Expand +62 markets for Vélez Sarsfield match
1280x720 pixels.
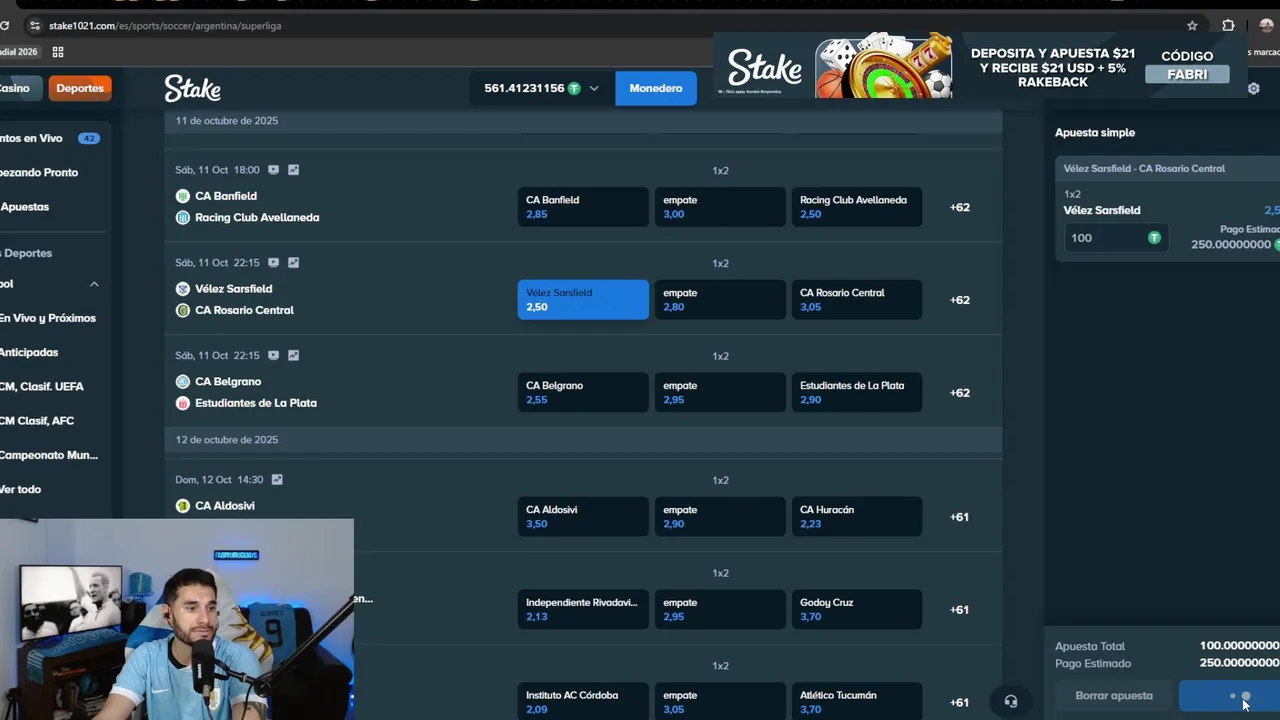[960, 300]
